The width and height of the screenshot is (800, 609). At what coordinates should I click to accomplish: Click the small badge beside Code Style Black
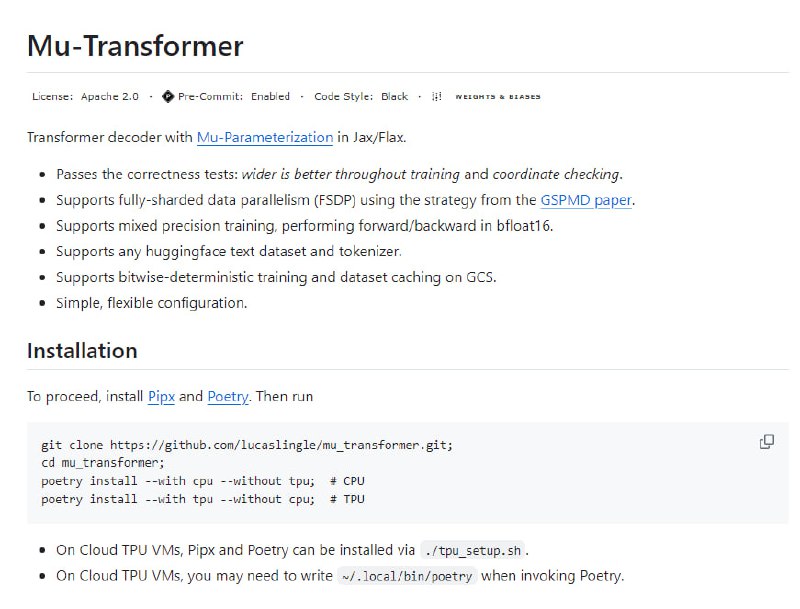pos(436,96)
